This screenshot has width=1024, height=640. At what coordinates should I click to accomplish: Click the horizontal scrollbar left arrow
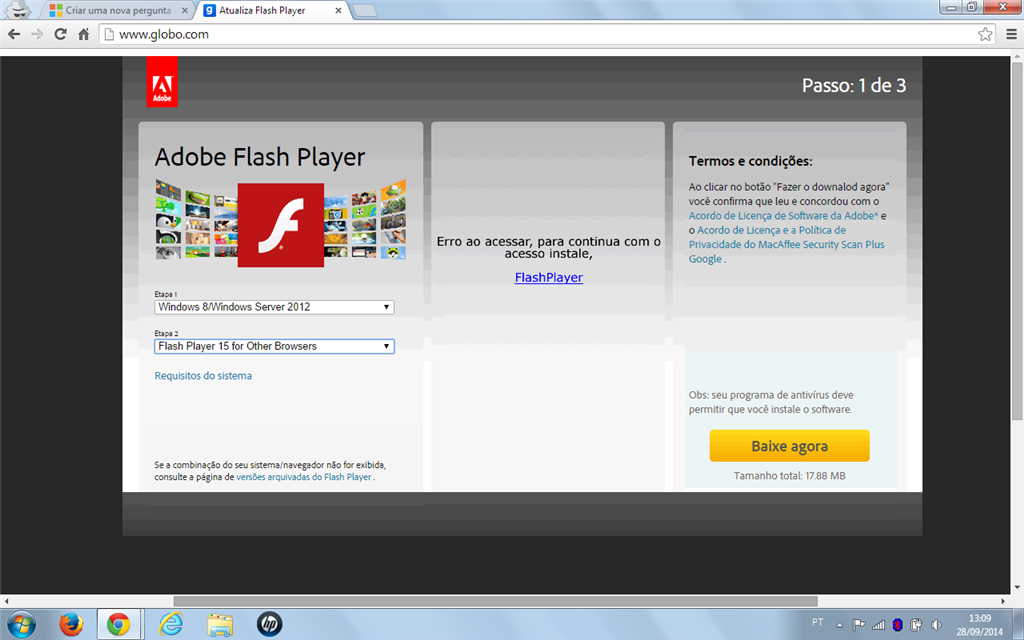6,601
